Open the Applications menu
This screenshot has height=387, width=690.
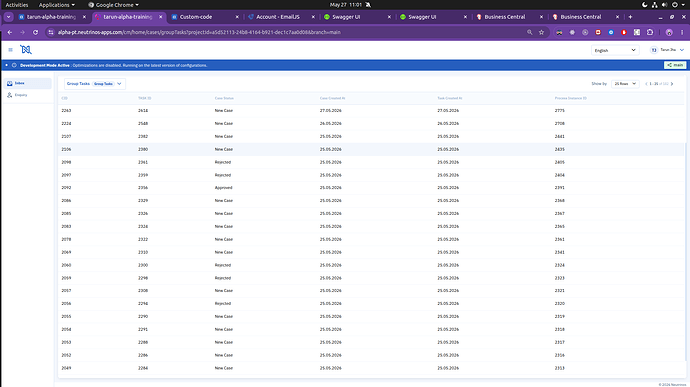[56, 5]
